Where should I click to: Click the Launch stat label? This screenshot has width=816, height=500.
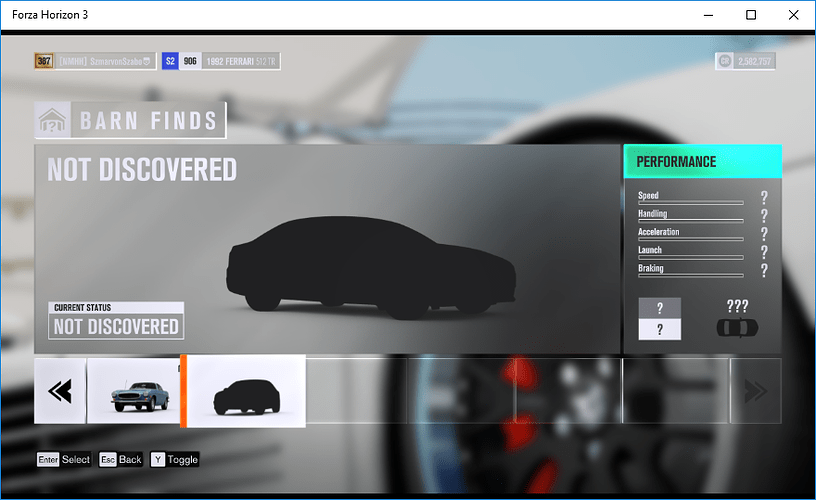[x=650, y=250]
